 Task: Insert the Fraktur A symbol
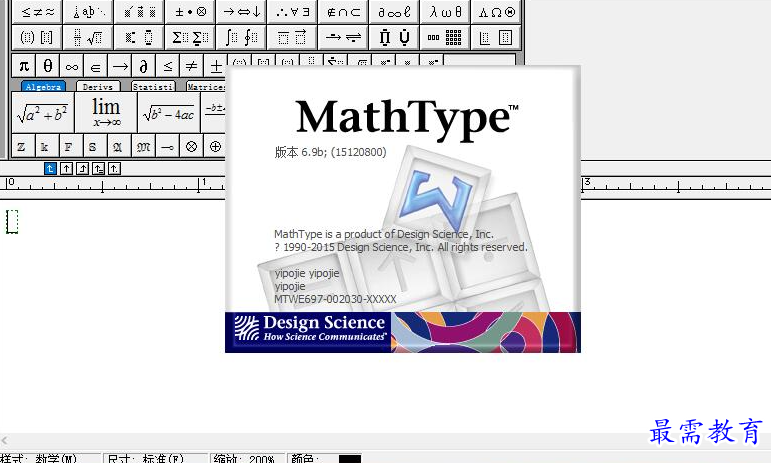117,146
